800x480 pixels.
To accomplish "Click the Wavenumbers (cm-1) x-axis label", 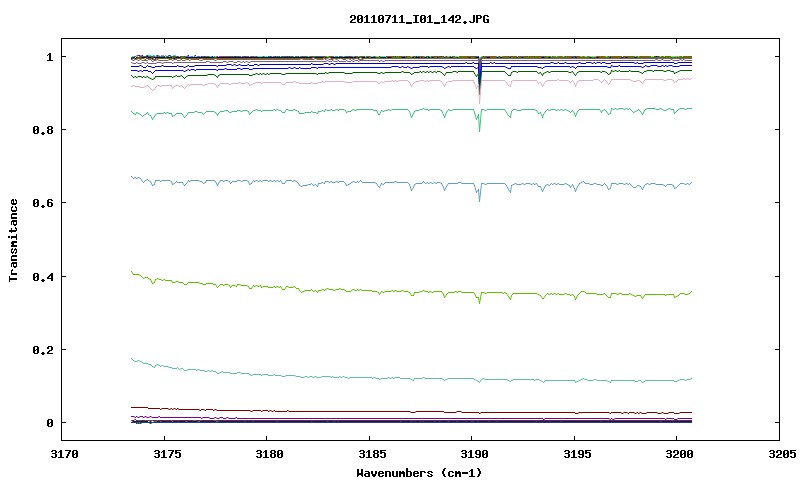I will tap(419, 473).
